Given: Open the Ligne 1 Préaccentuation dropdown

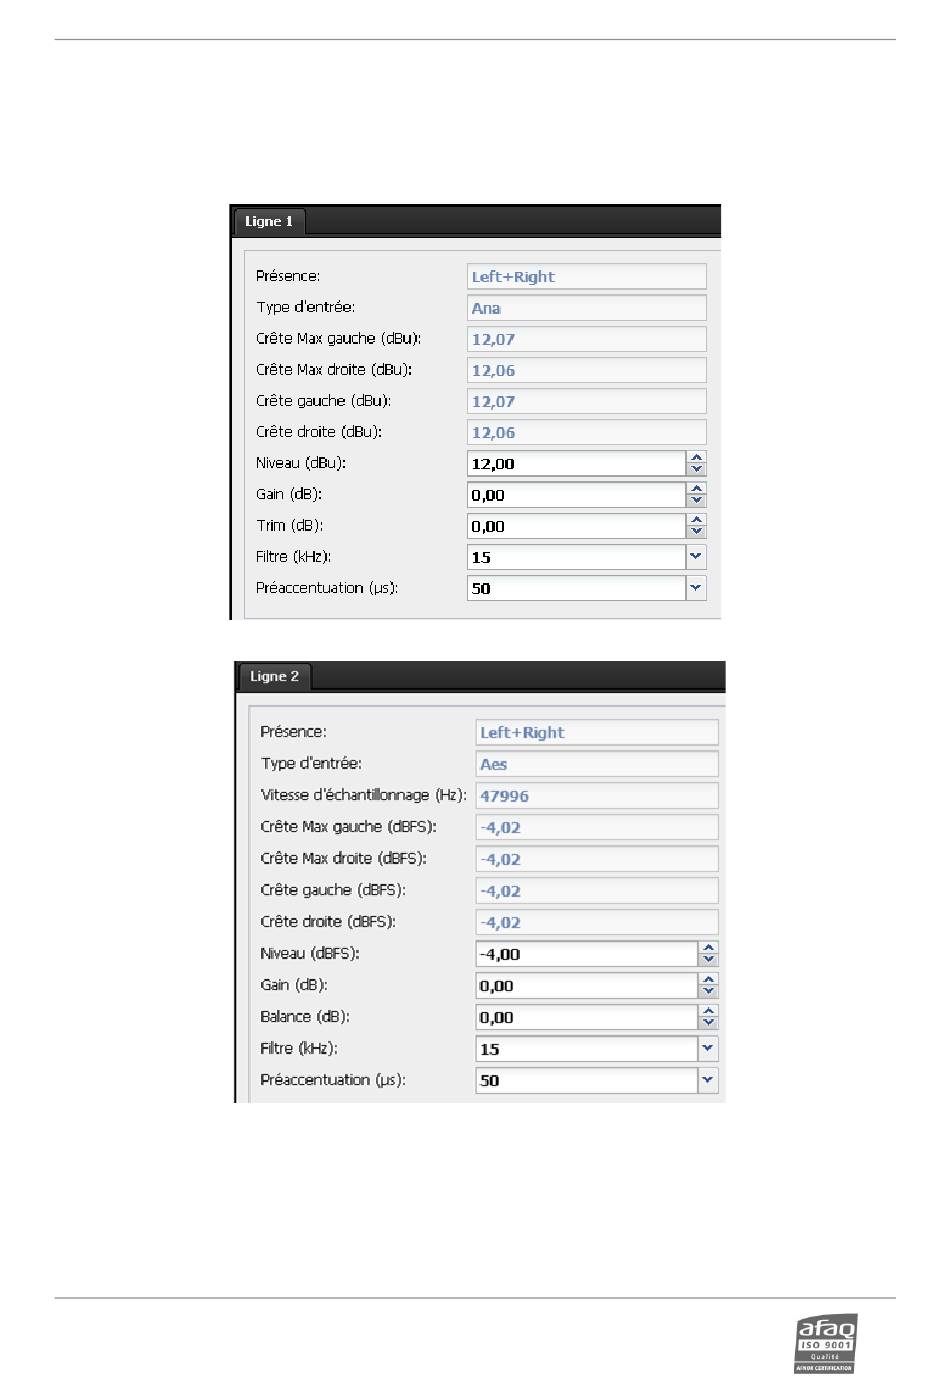Looking at the screenshot, I should [696, 588].
